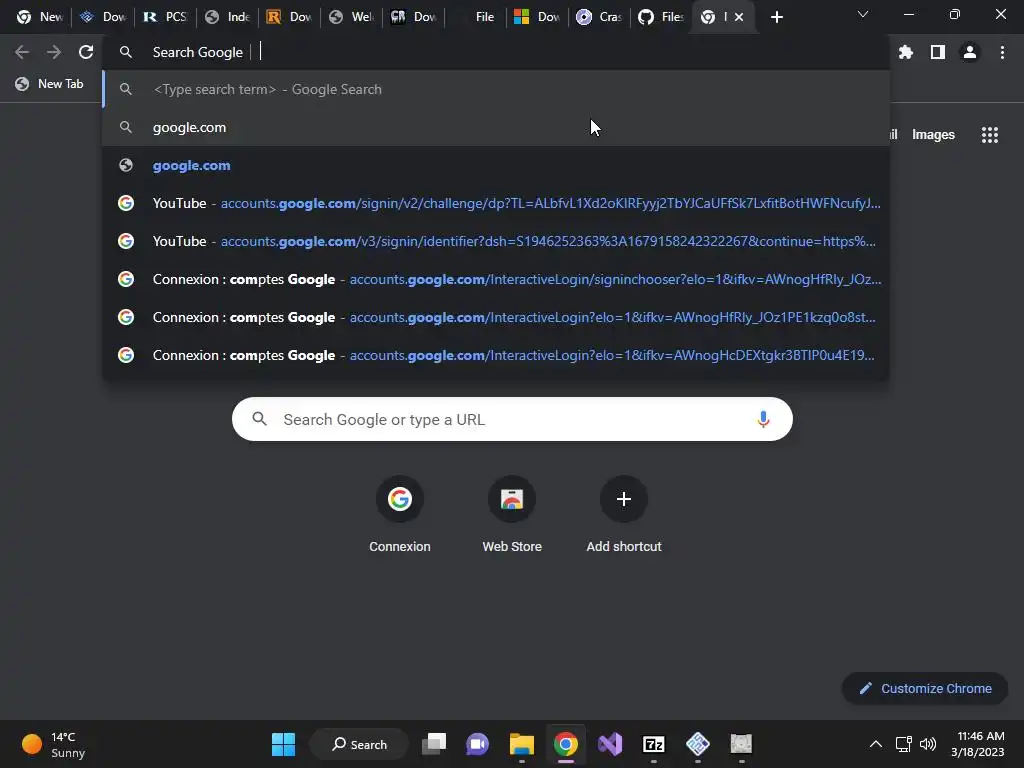The image size is (1024, 768).
Task: Close the active tab
Action: pos(739,17)
